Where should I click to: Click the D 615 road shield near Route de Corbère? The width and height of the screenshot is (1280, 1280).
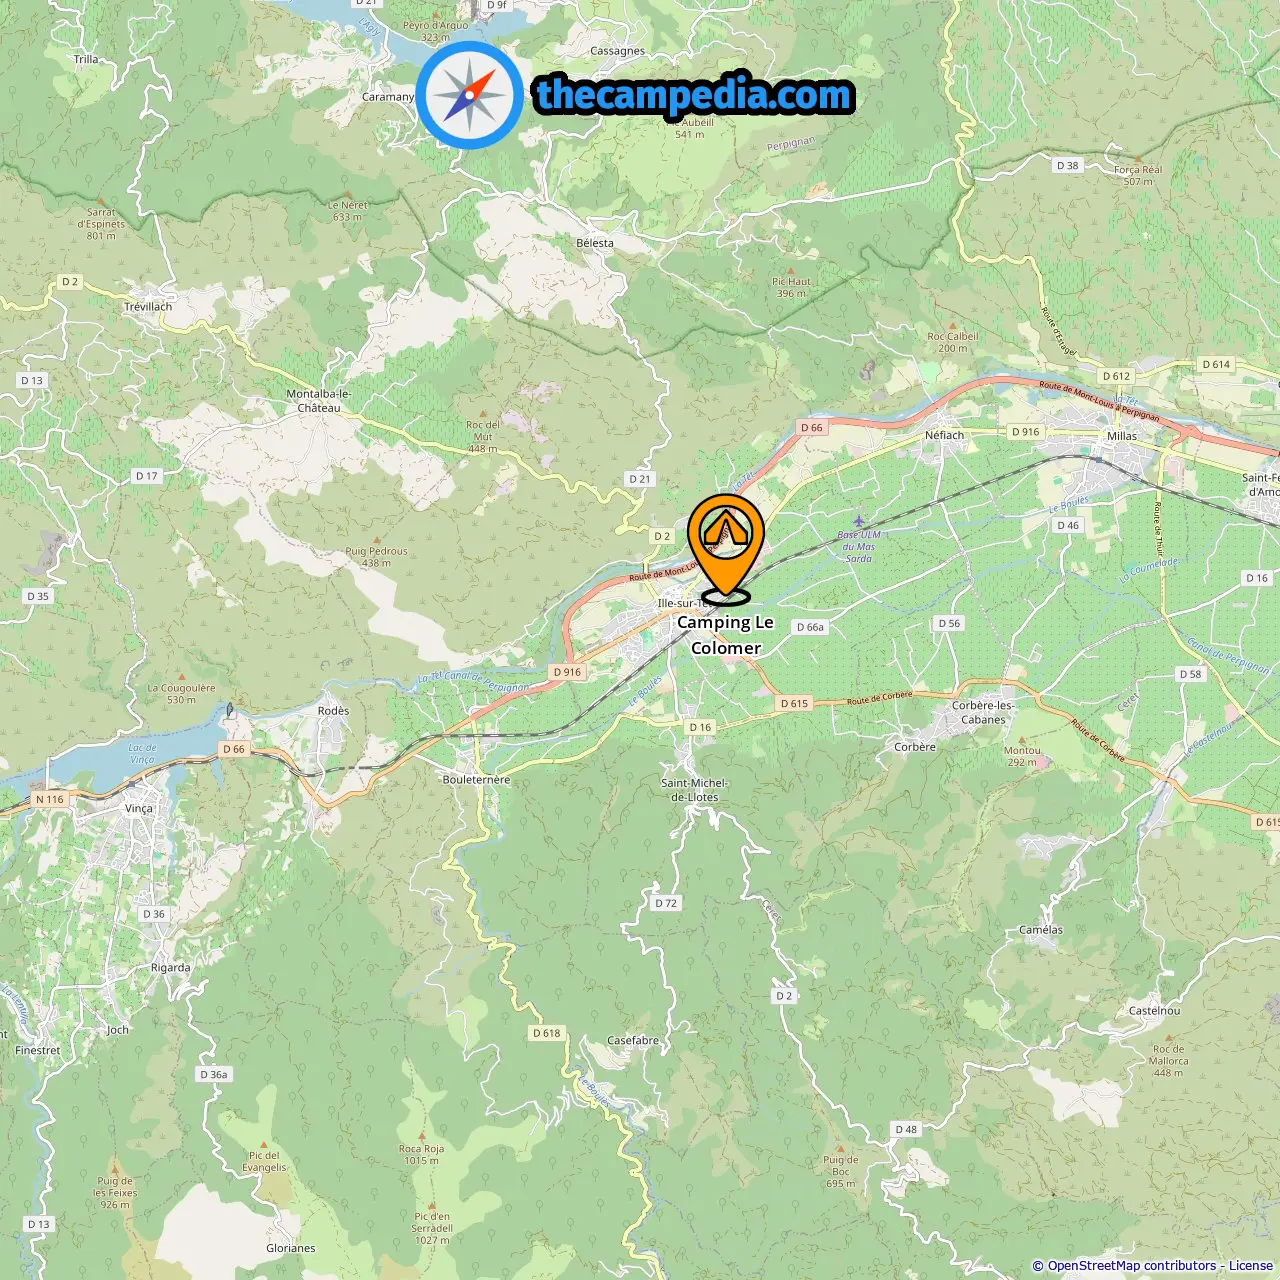point(793,703)
